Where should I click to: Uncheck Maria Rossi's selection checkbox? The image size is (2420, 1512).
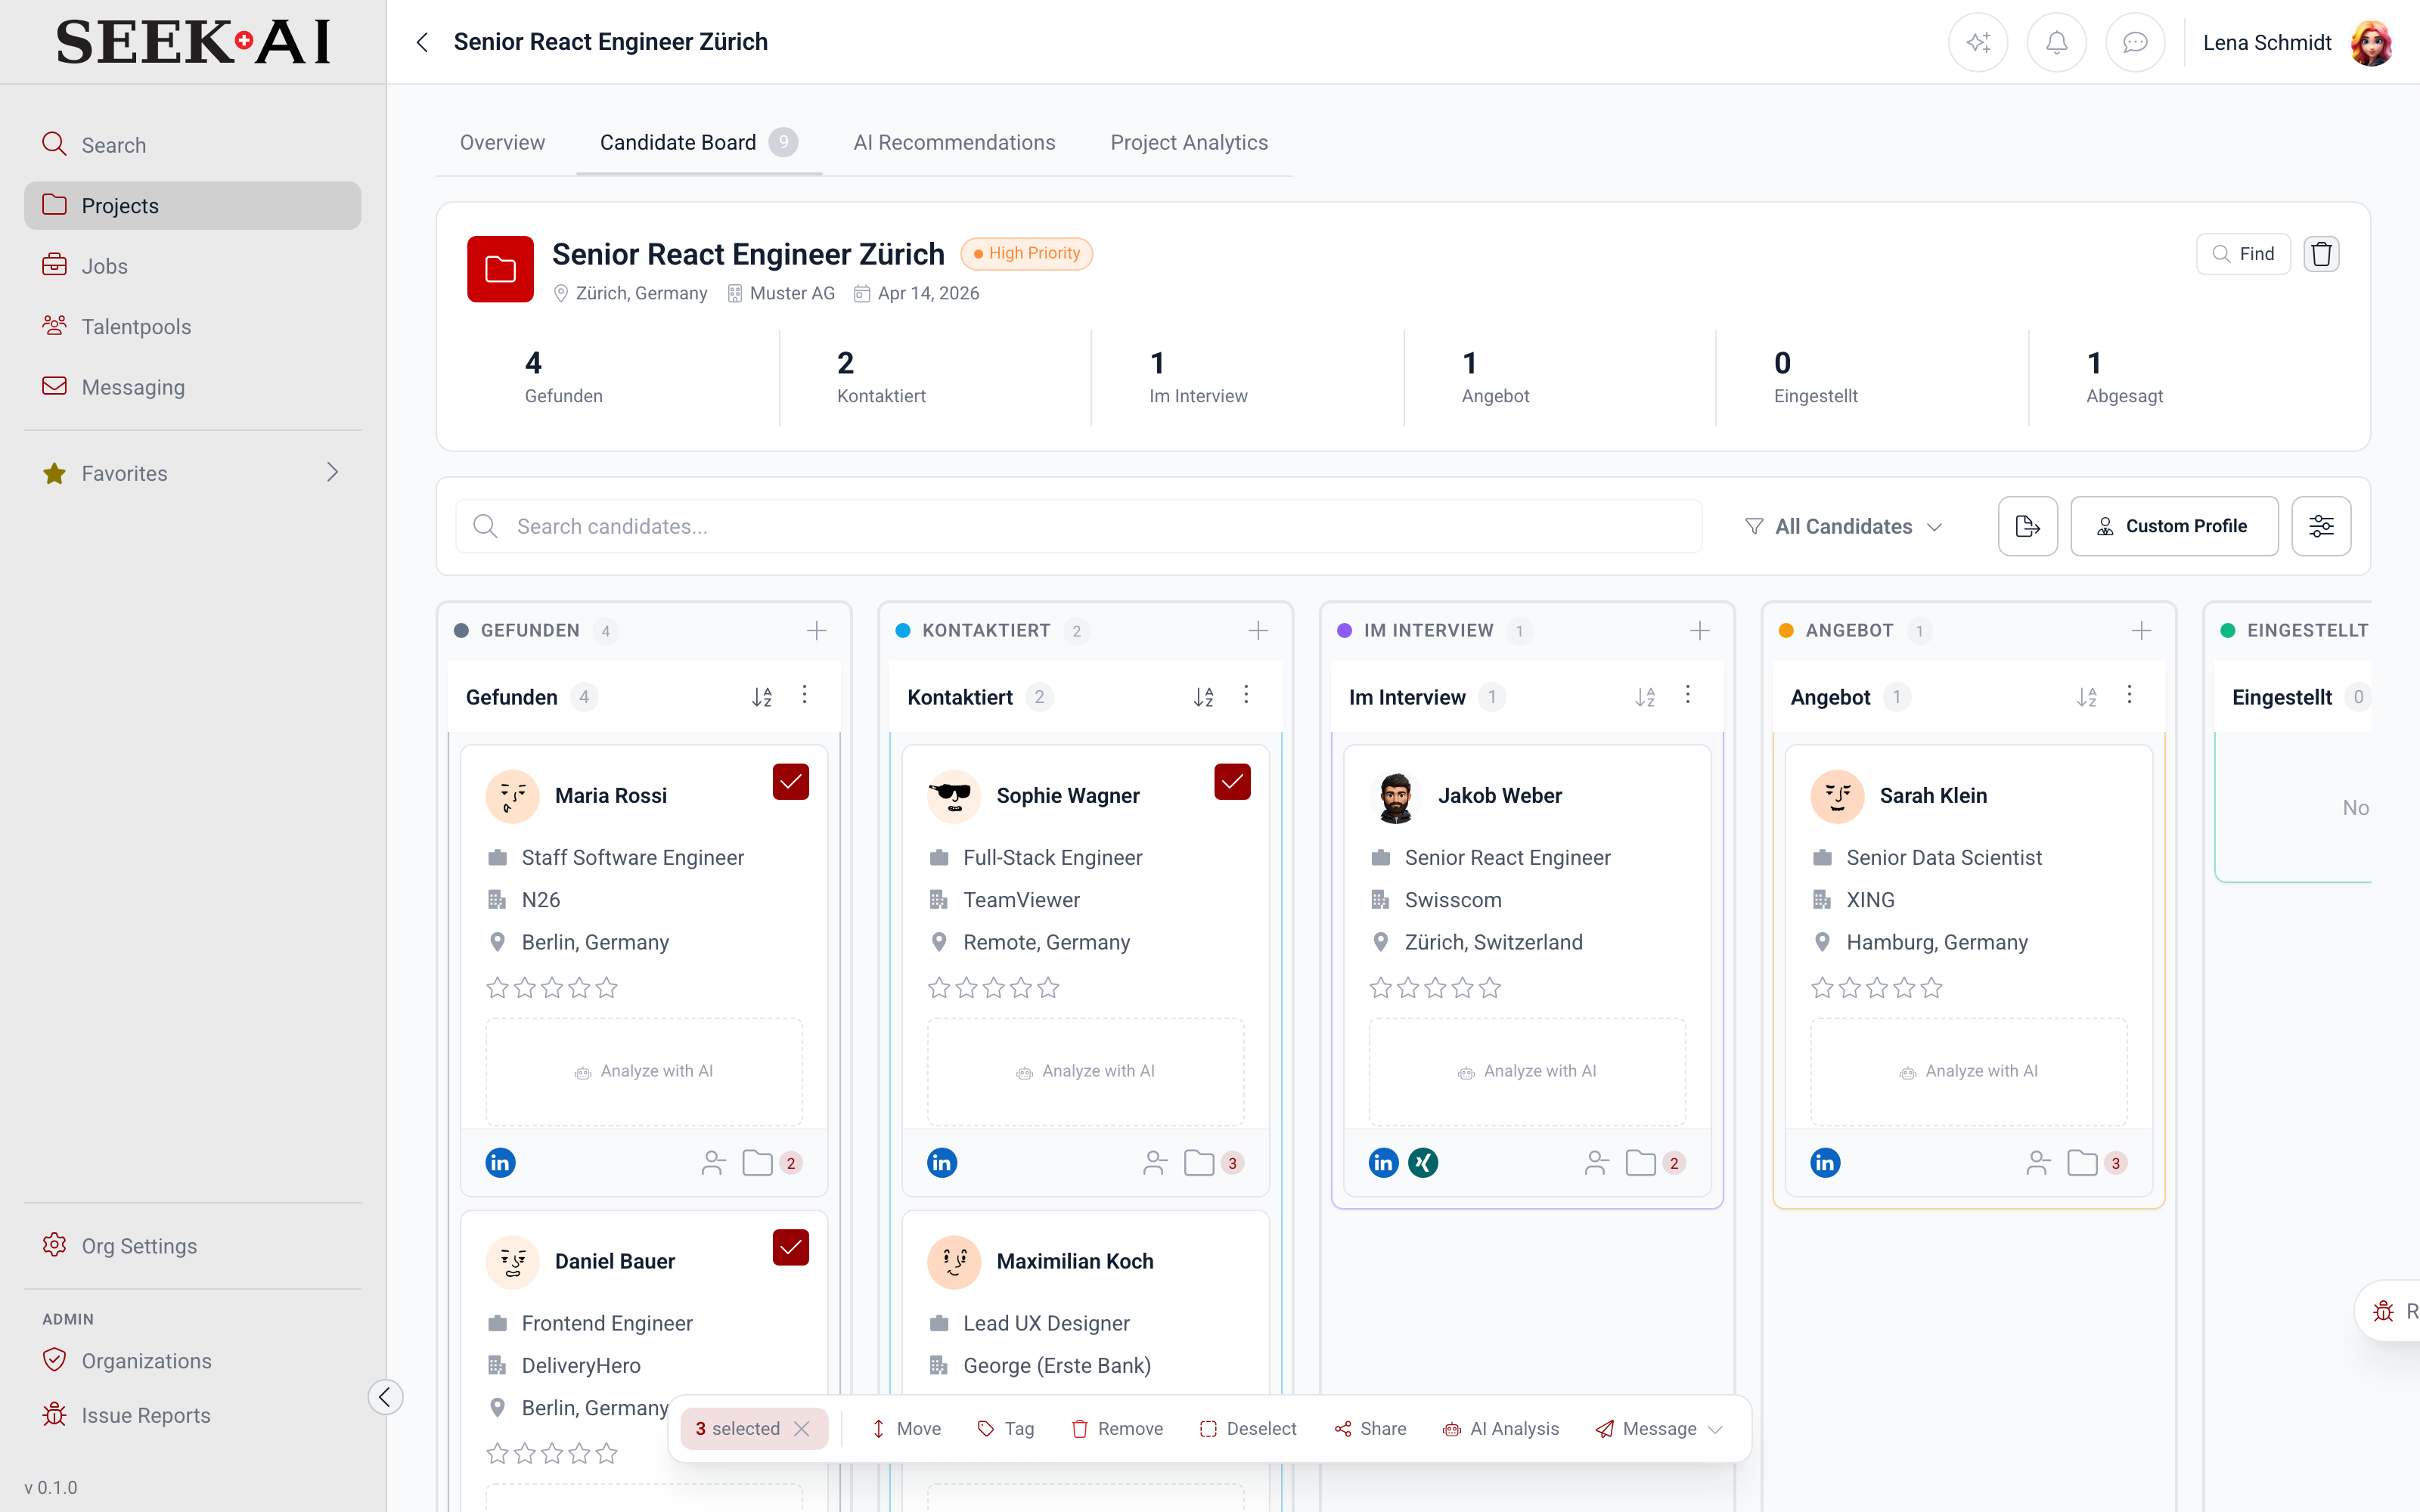click(790, 782)
